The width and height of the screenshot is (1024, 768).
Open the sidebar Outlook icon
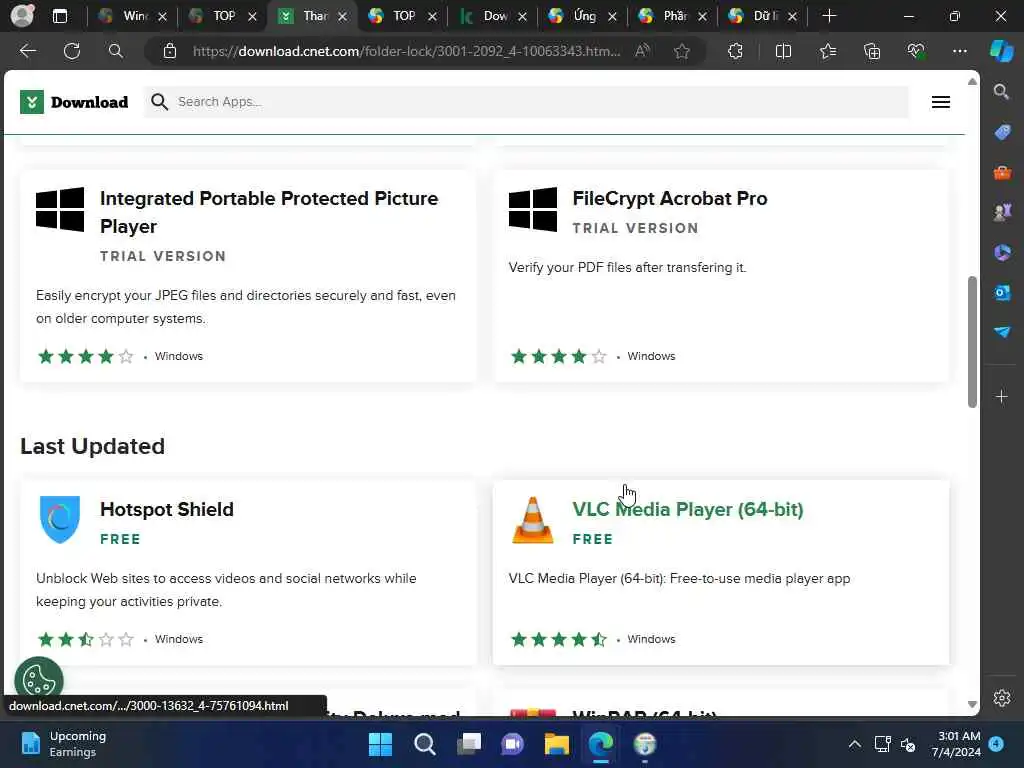(1002, 293)
